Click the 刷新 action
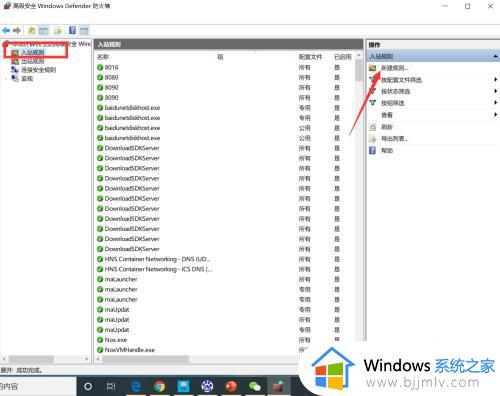Viewport: 500px width, 396px height. [x=387, y=127]
